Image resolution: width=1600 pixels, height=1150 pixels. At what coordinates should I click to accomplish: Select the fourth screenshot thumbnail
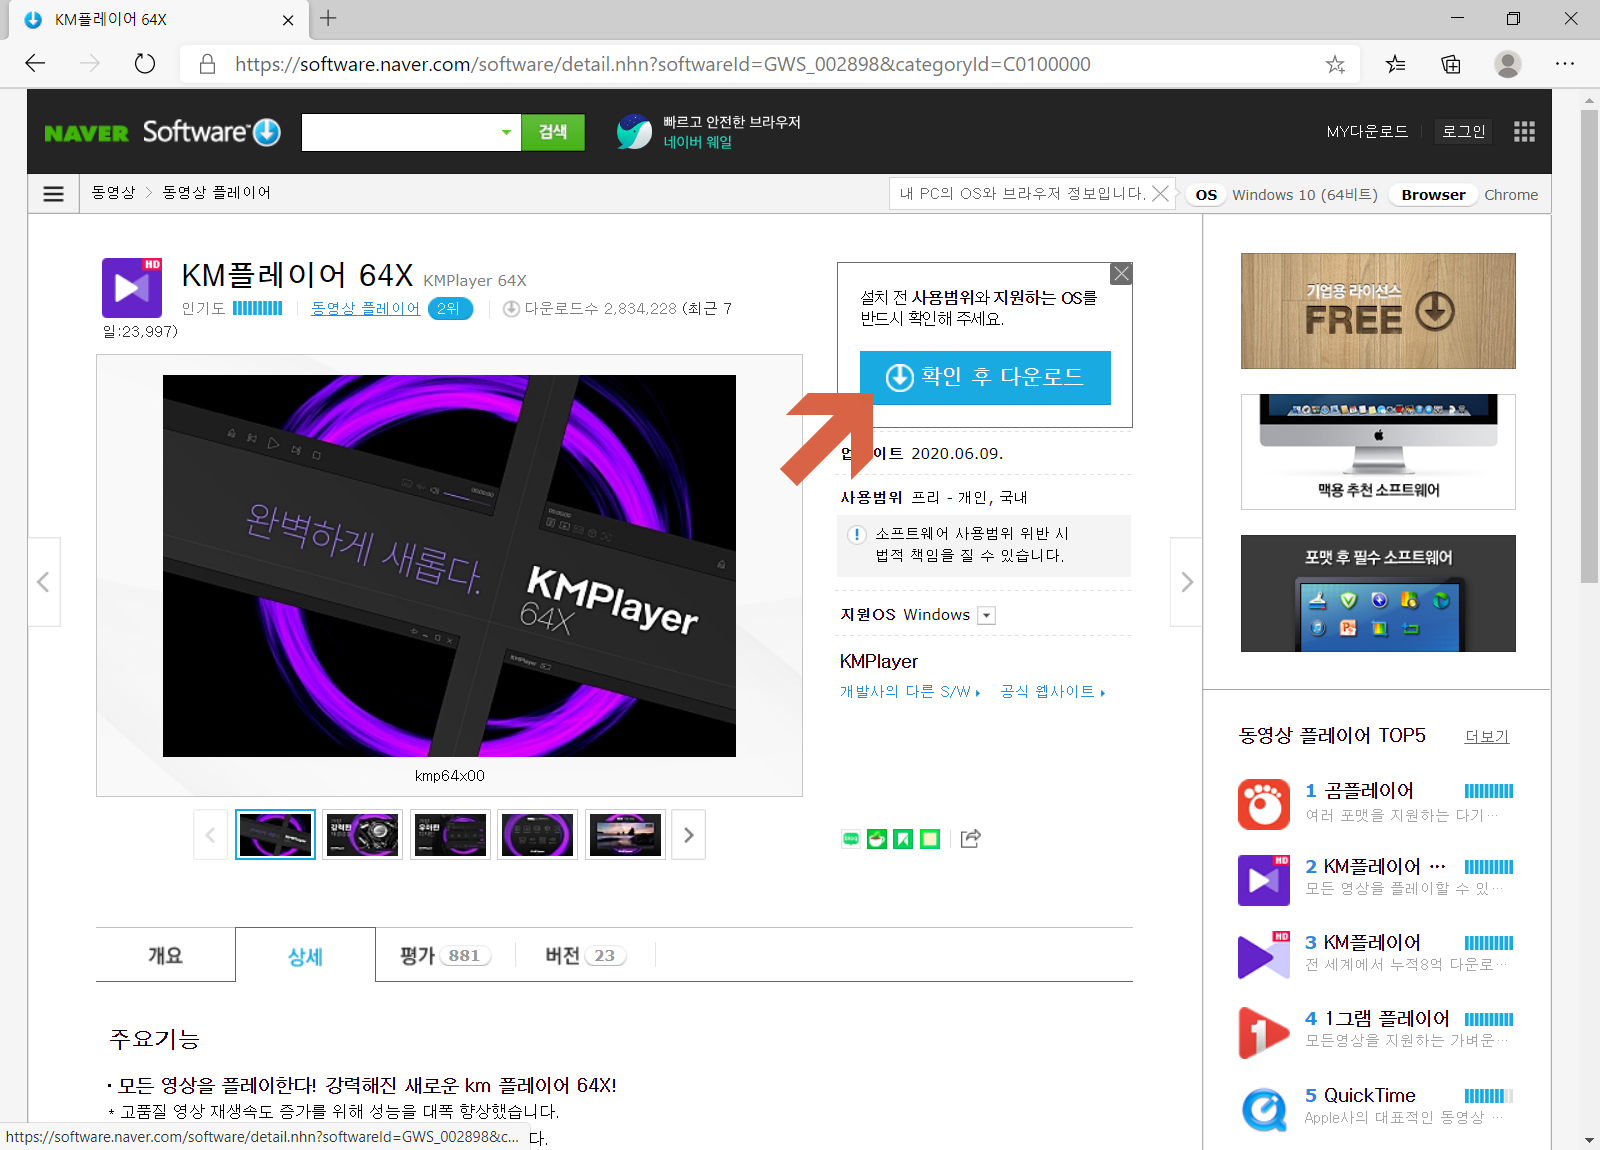pyautogui.click(x=538, y=834)
